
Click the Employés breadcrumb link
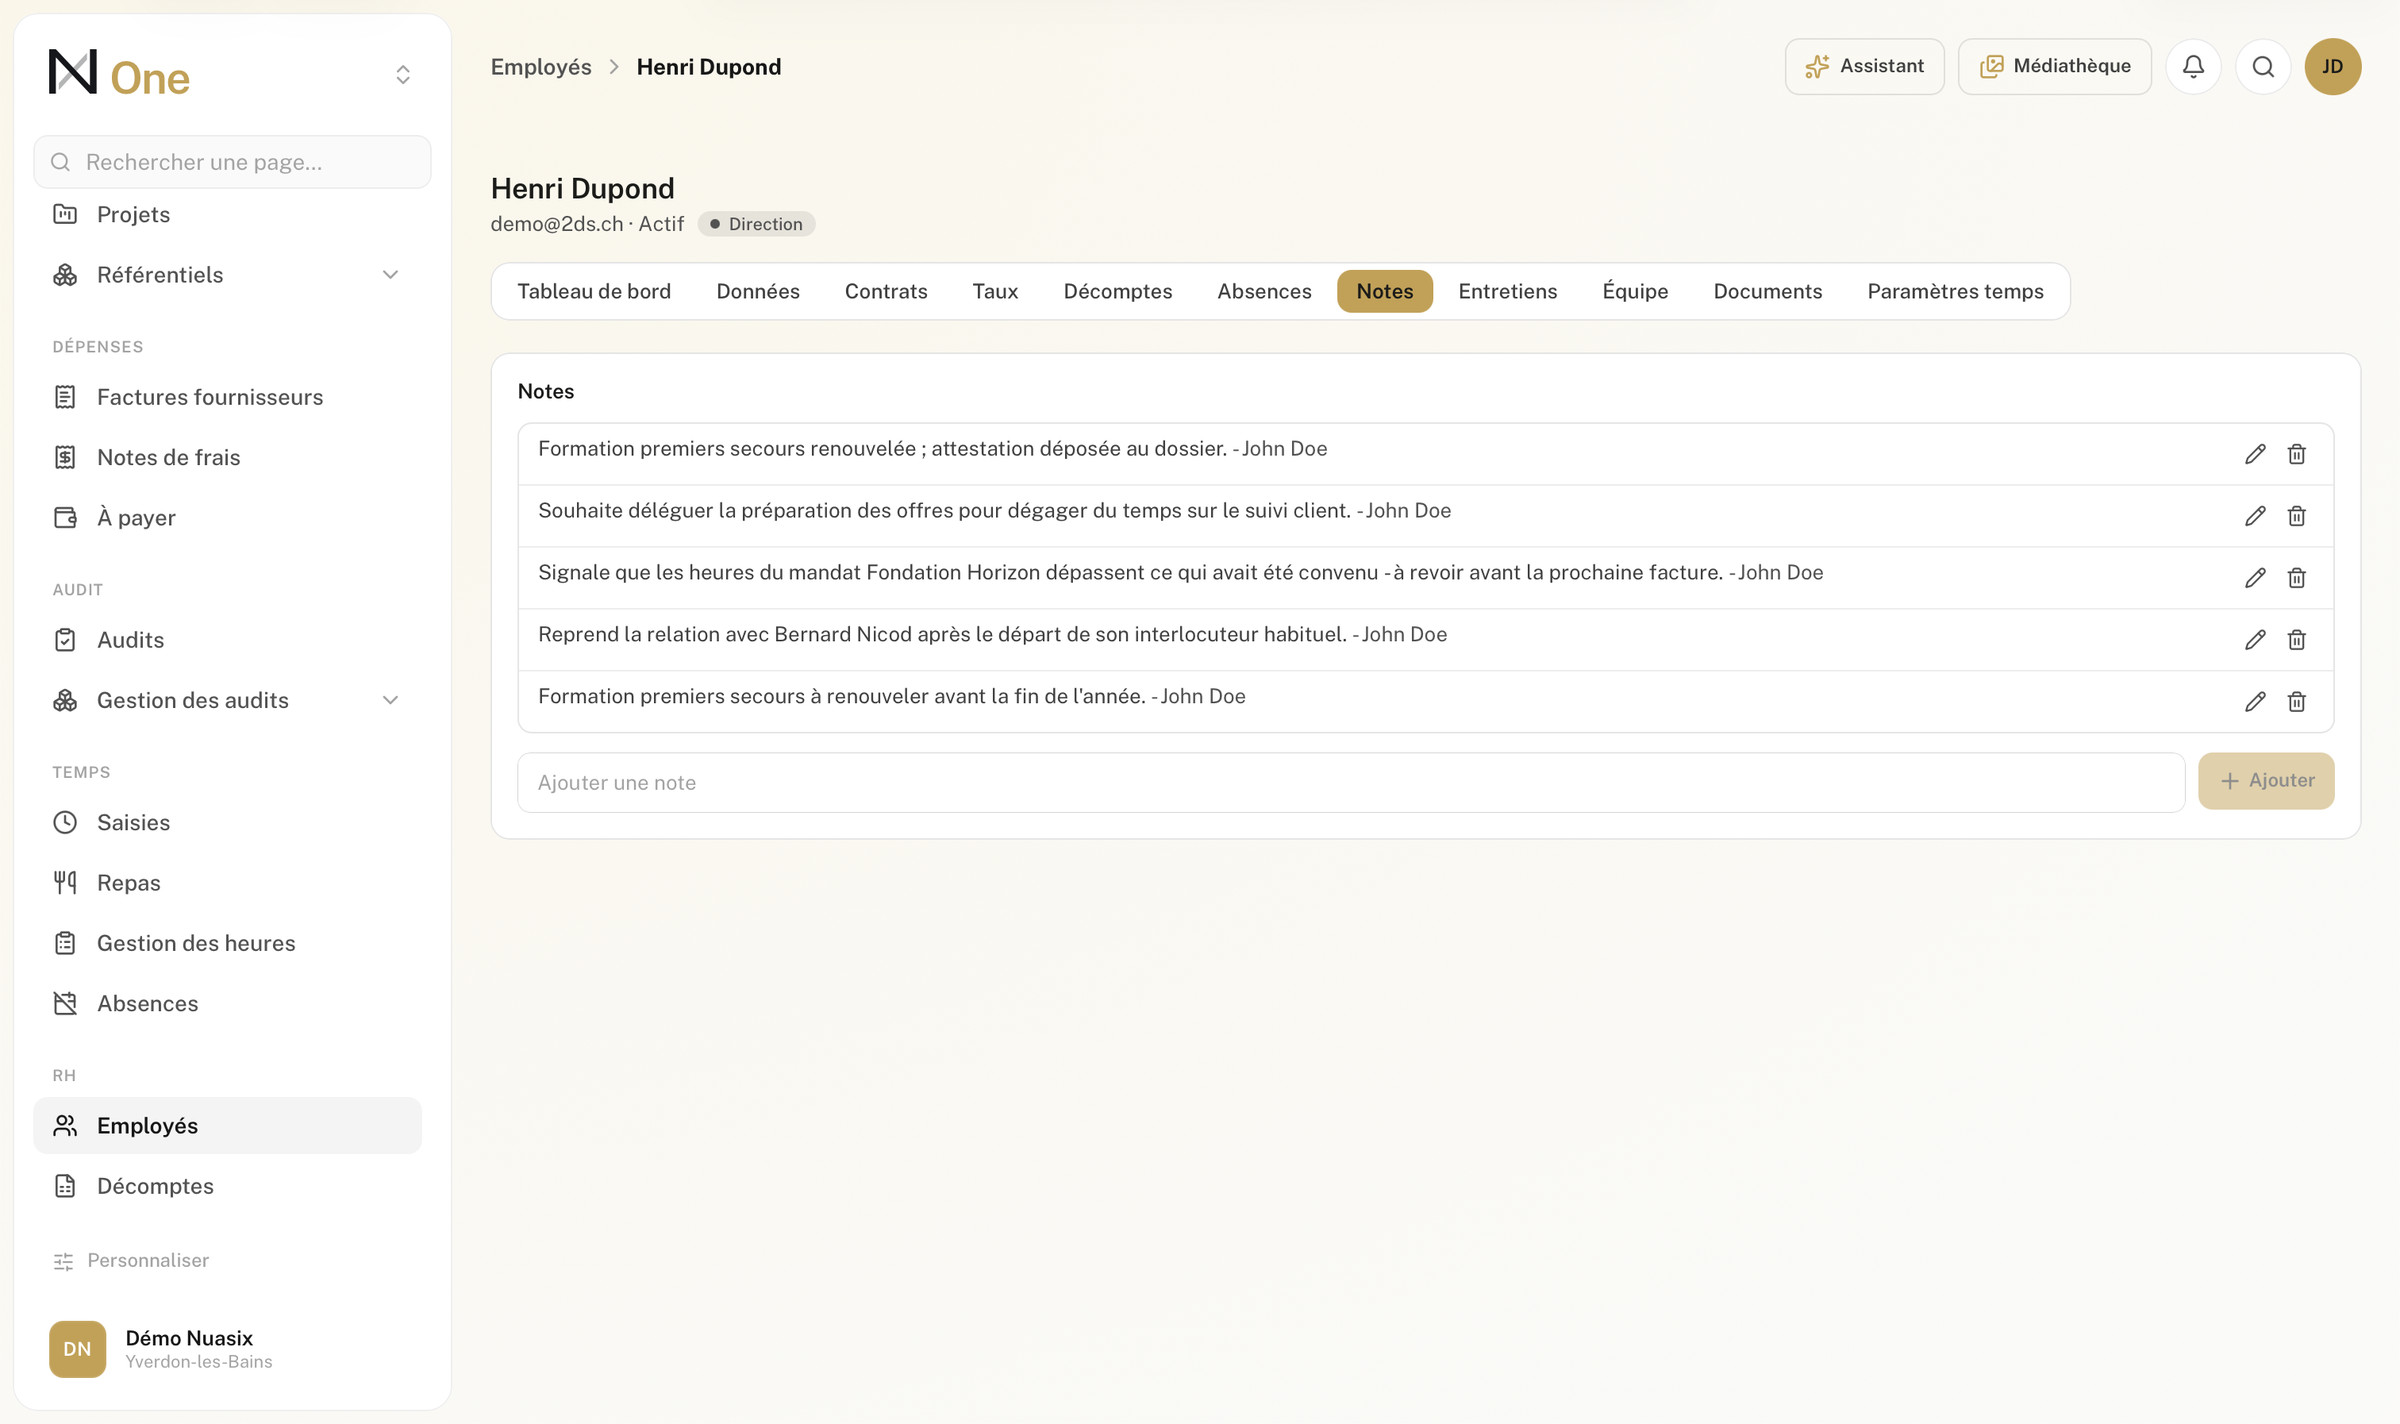coord(541,67)
